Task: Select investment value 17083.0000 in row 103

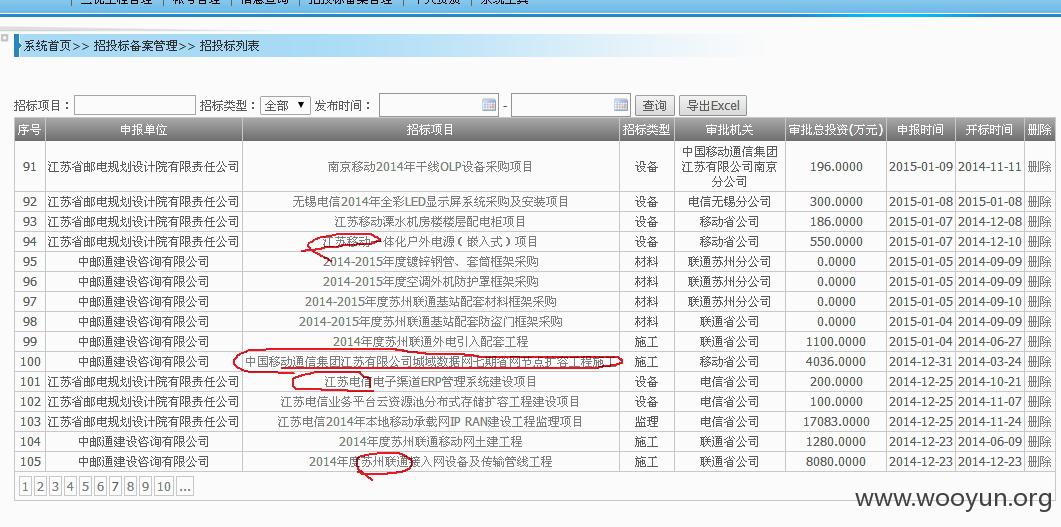Action: click(836, 421)
